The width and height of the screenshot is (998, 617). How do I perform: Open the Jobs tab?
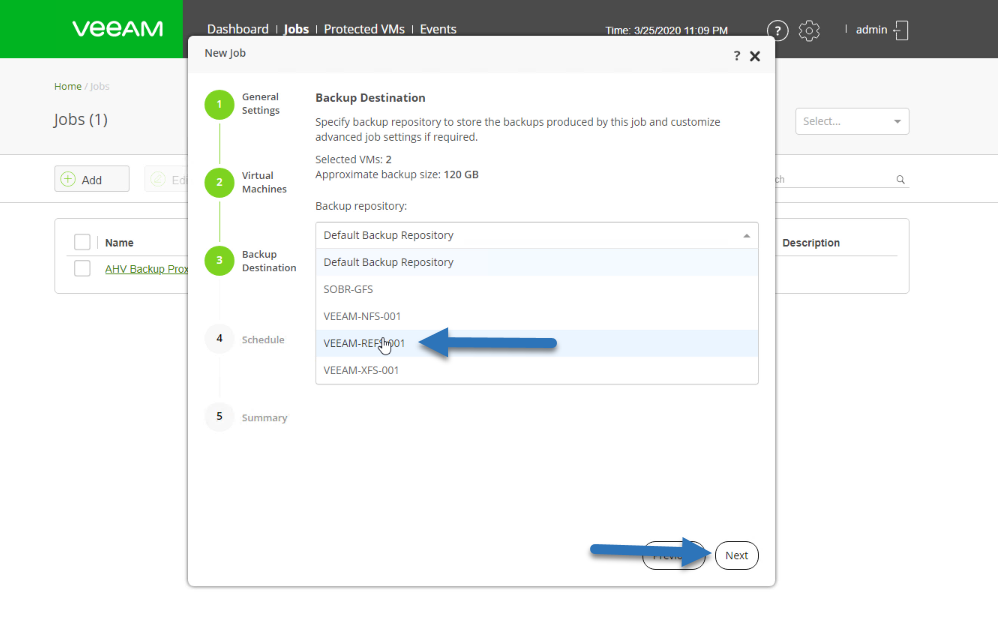tap(296, 29)
